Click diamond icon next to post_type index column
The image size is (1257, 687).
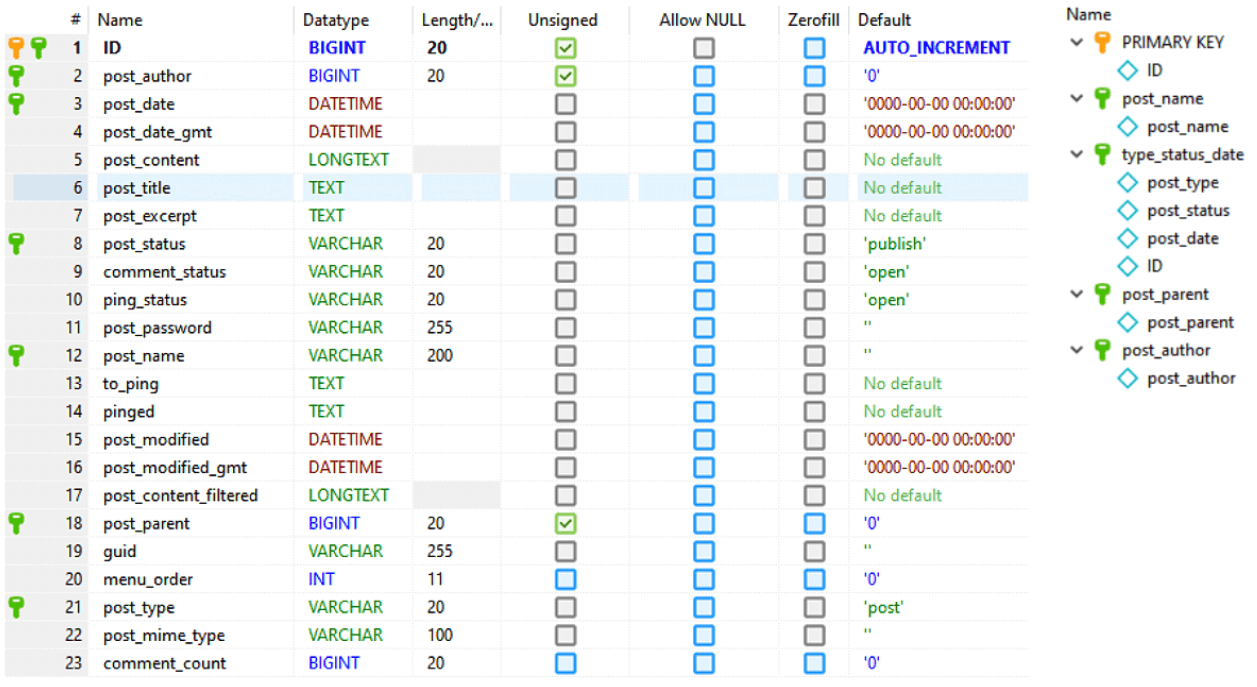click(1128, 182)
